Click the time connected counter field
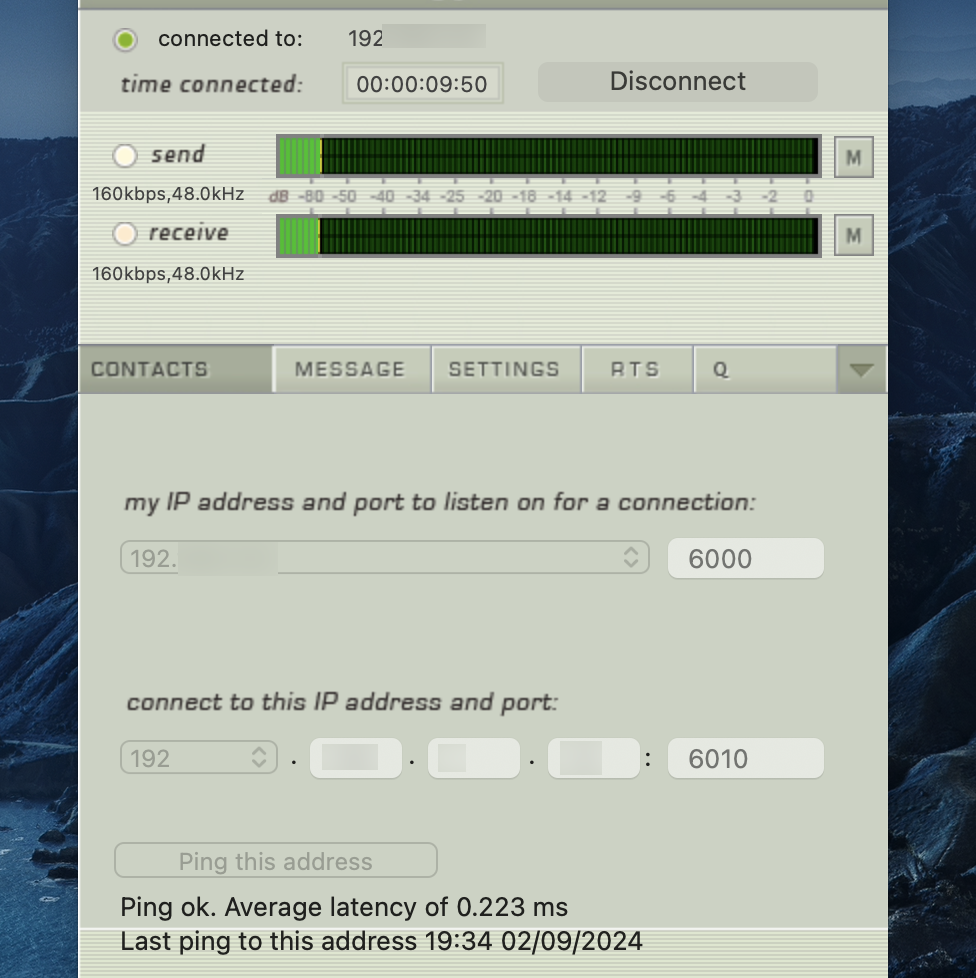The width and height of the screenshot is (976, 978). pyautogui.click(x=422, y=84)
